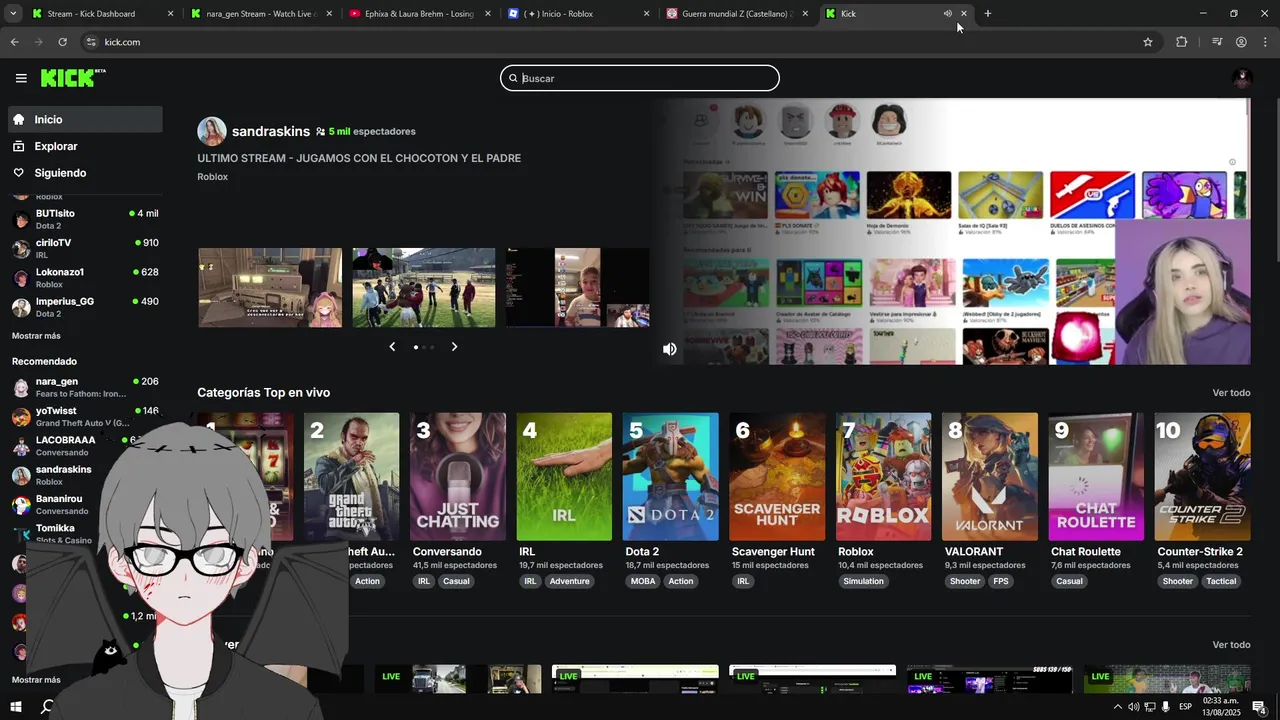Screen dimensions: 1280x720
Task: Open Lokonazo1 channel in sidebar
Action: click(x=85, y=278)
